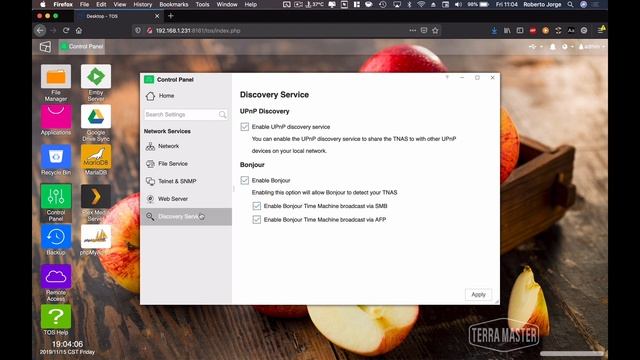Click Firefox back arrow button
This screenshot has width=640, height=360.
pos(40,30)
